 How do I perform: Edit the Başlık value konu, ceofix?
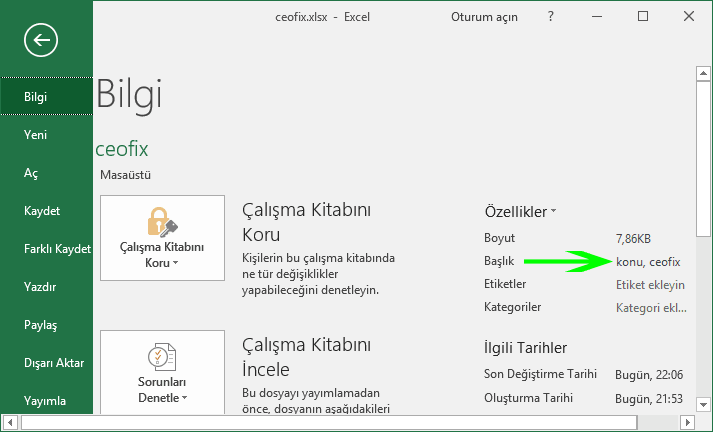click(648, 261)
